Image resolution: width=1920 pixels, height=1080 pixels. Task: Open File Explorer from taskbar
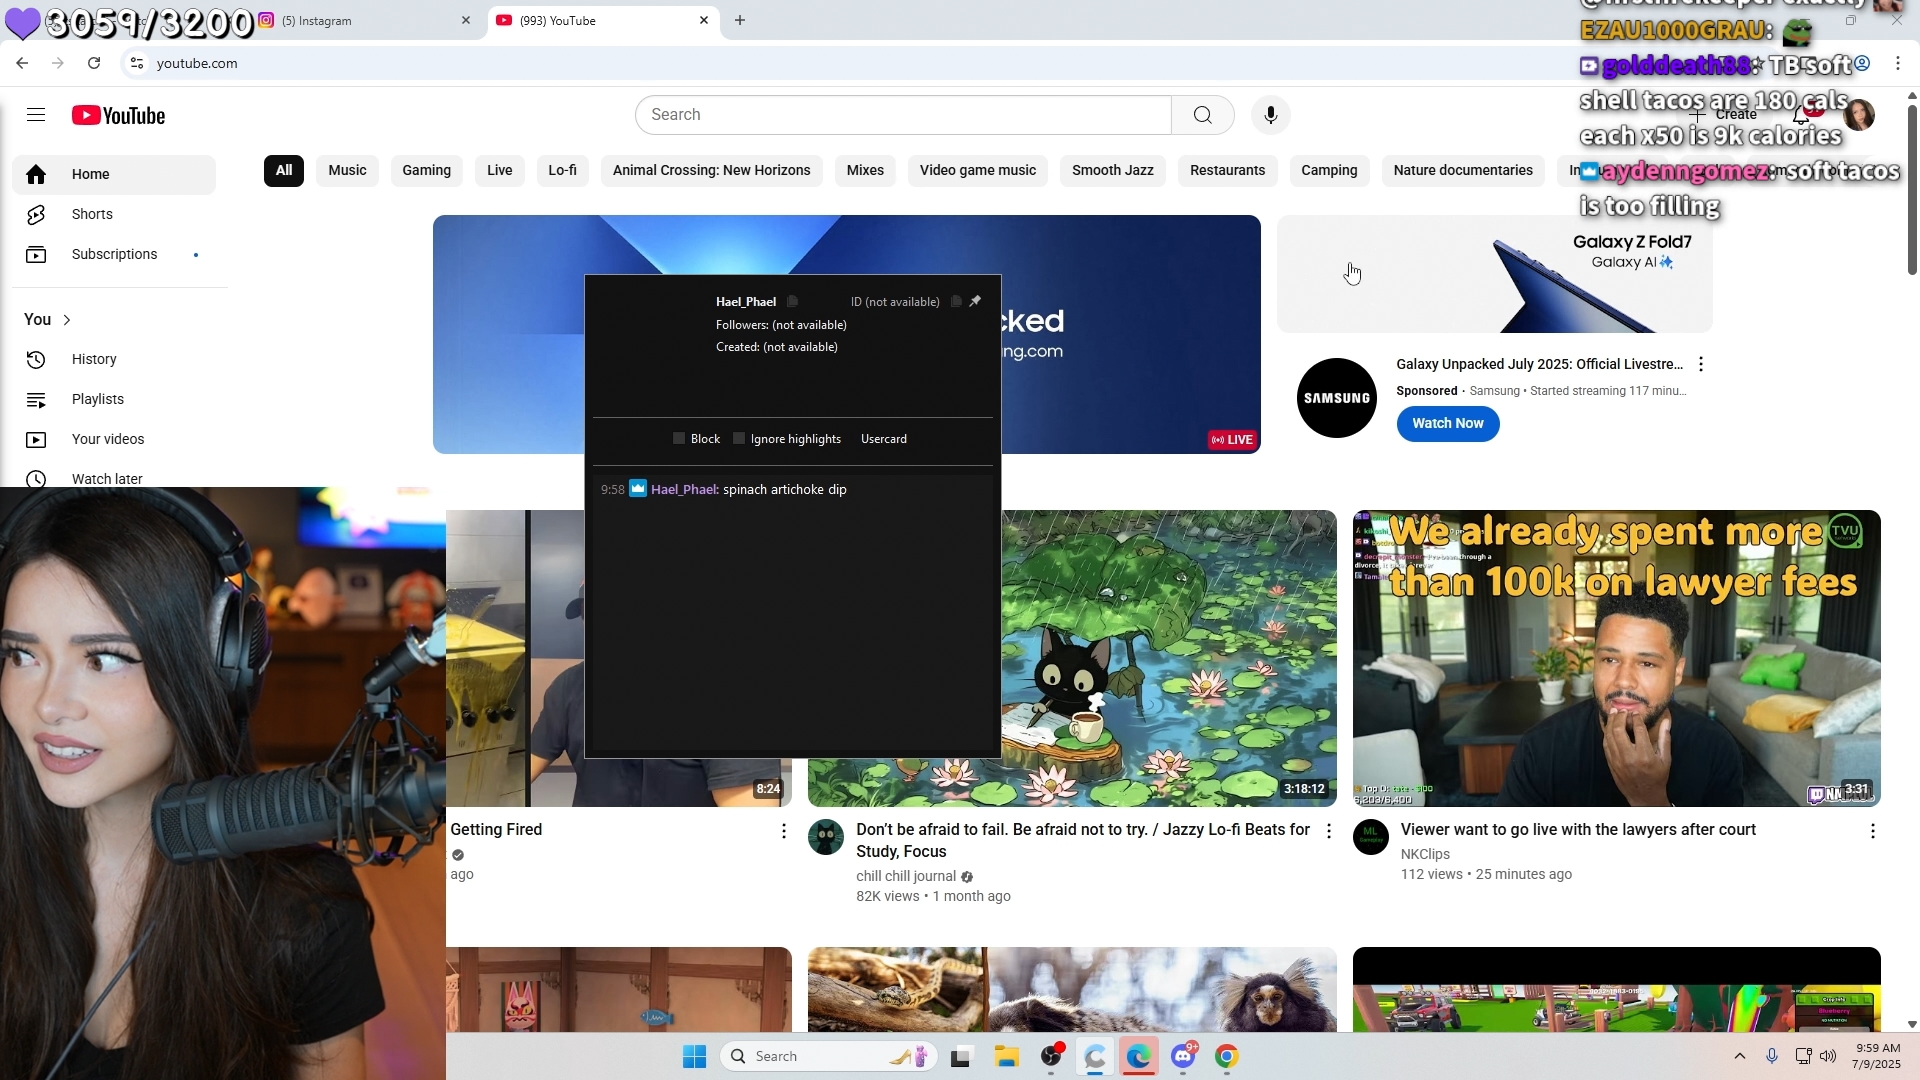point(1006,1056)
